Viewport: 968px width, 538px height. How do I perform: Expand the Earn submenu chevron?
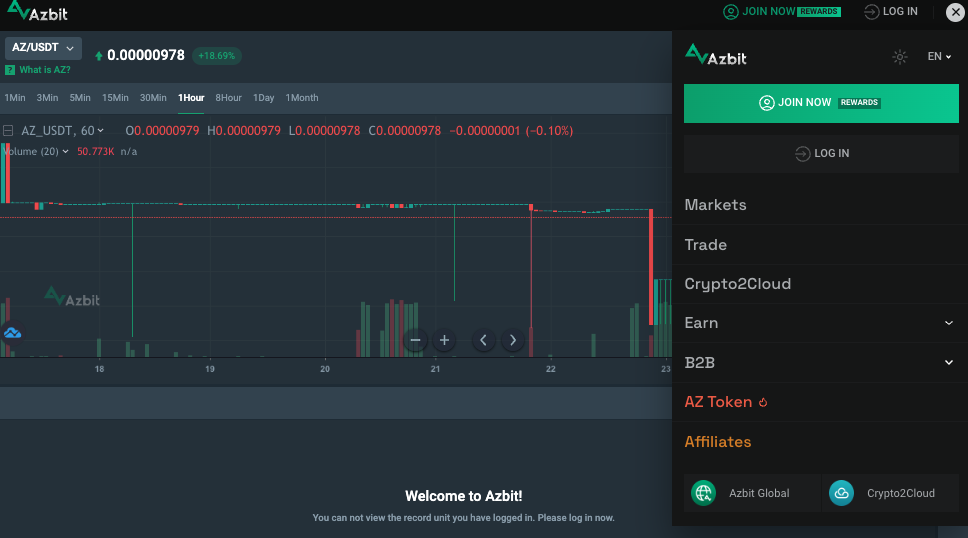coord(949,323)
